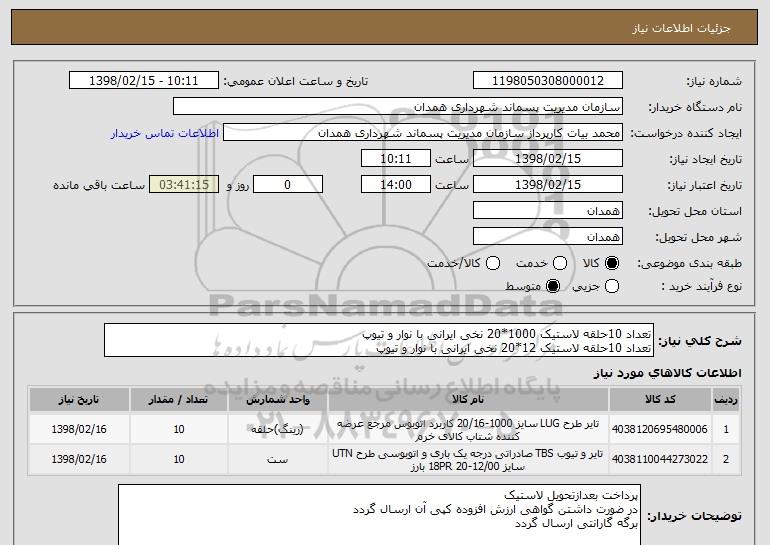Viewport: 770px width, 545px height.
Task: Click the ست unit cell
Action: click(x=277, y=460)
